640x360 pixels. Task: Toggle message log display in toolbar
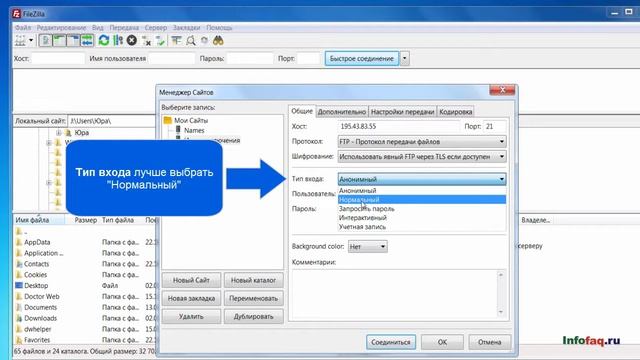(46, 40)
